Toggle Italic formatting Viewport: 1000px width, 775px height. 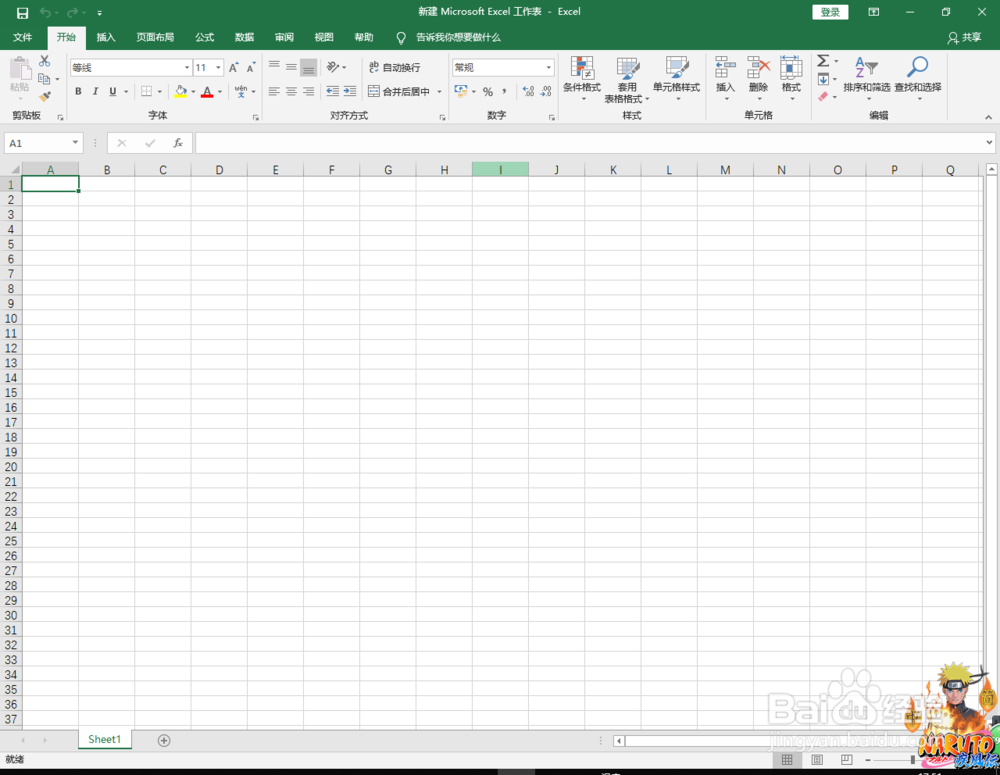pyautogui.click(x=96, y=91)
